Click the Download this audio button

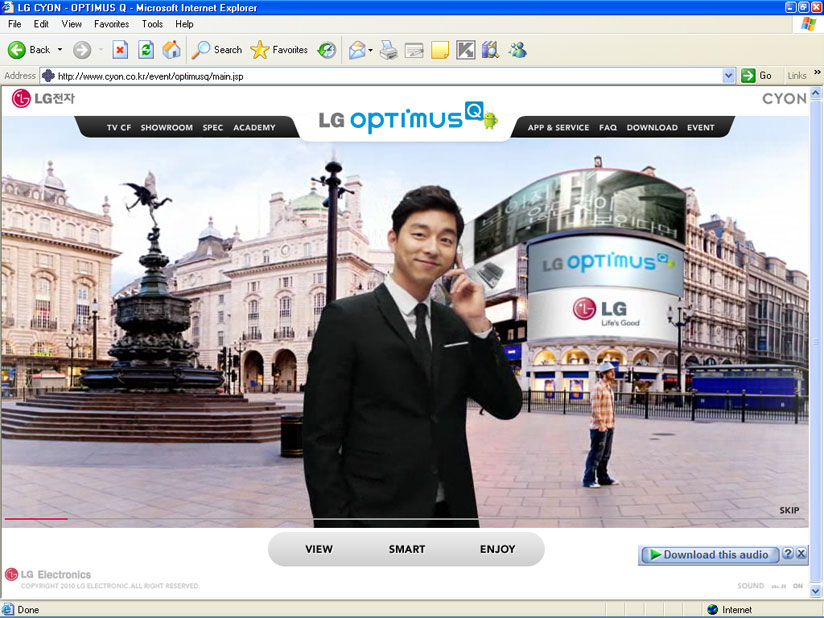[x=709, y=554]
